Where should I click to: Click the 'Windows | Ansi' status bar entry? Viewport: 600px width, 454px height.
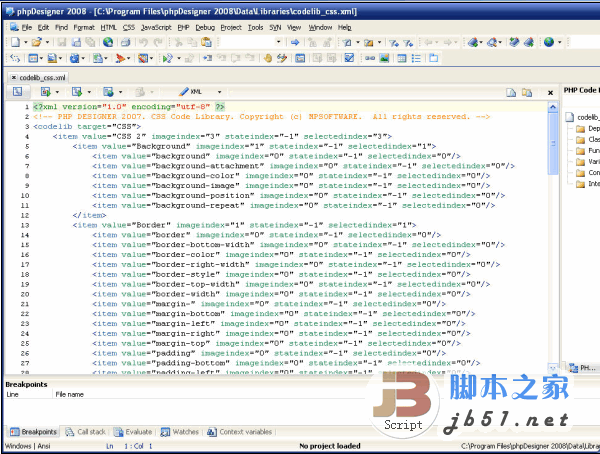pos(28,446)
